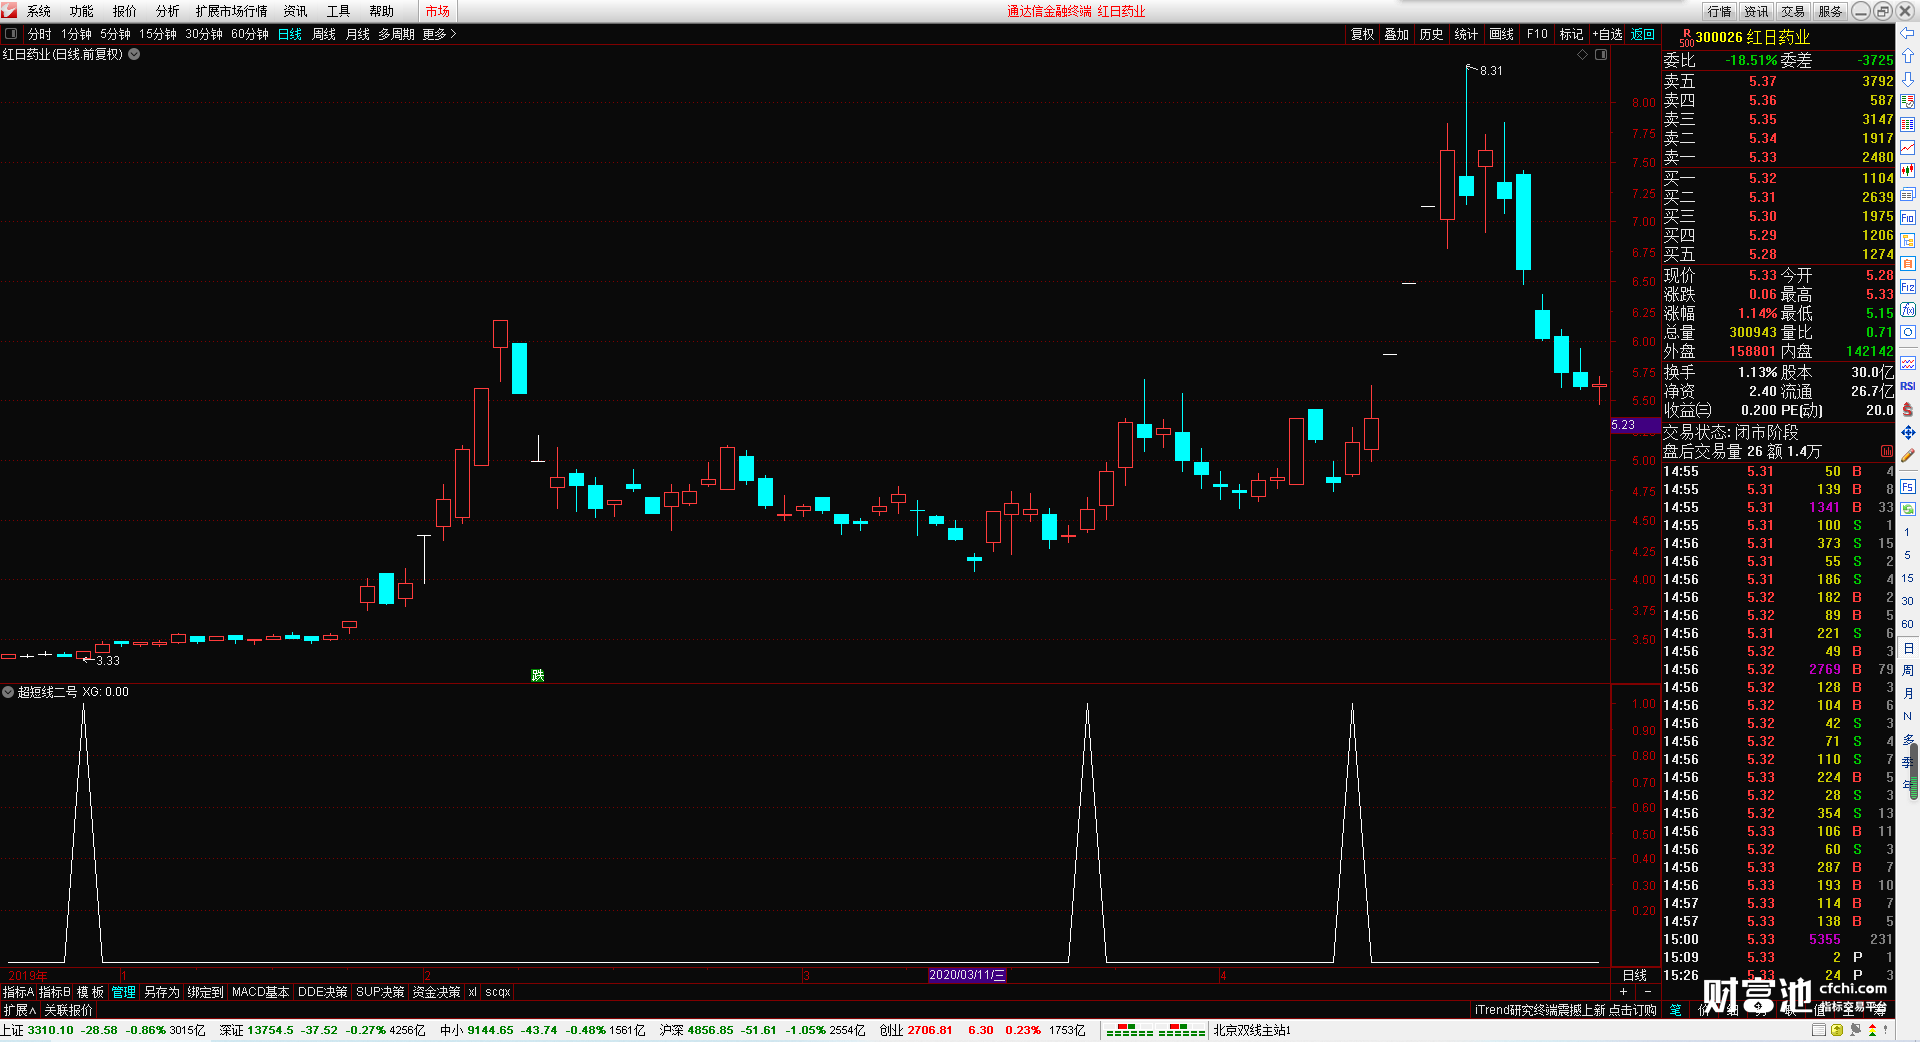Click the 北京双线主站1 server status
The width and height of the screenshot is (1920, 1042).
coord(1252,1030)
